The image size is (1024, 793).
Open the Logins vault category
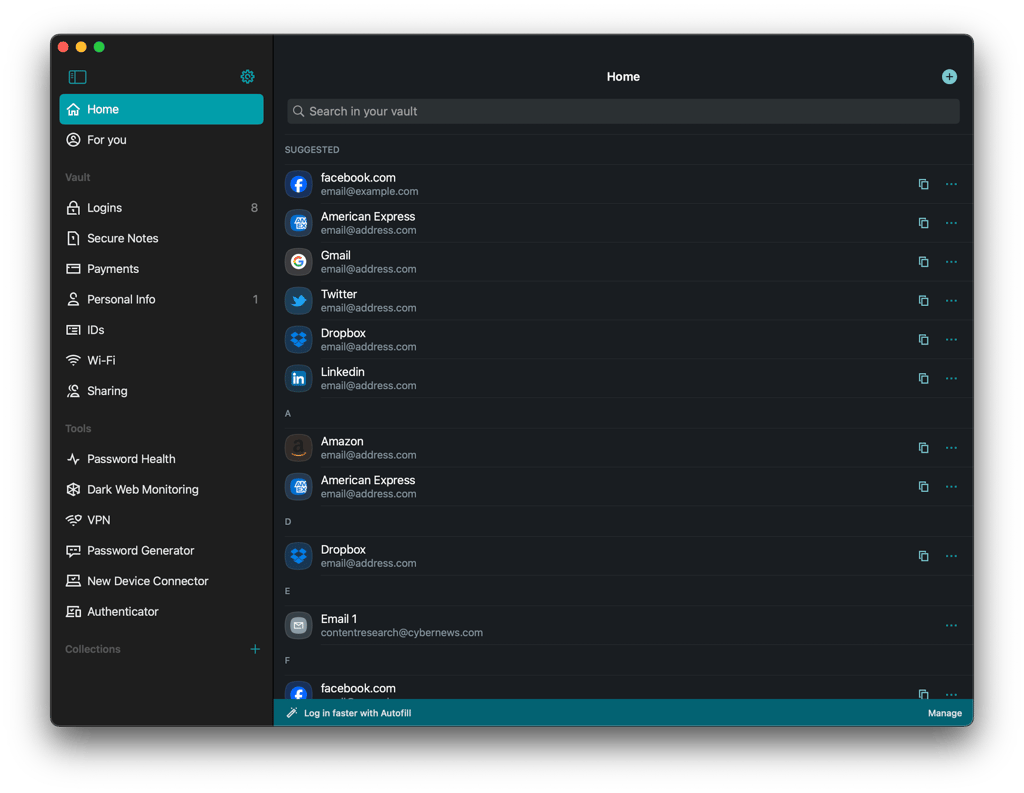click(x=161, y=208)
